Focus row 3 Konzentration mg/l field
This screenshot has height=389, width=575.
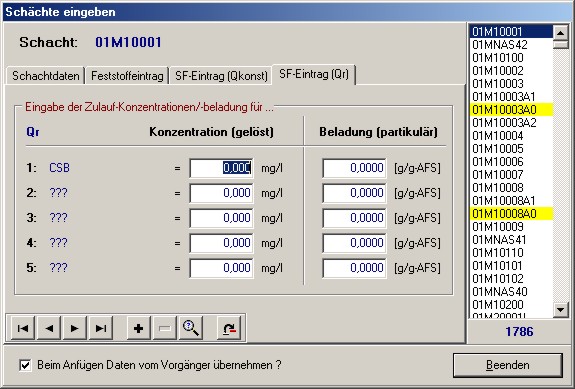click(221, 218)
